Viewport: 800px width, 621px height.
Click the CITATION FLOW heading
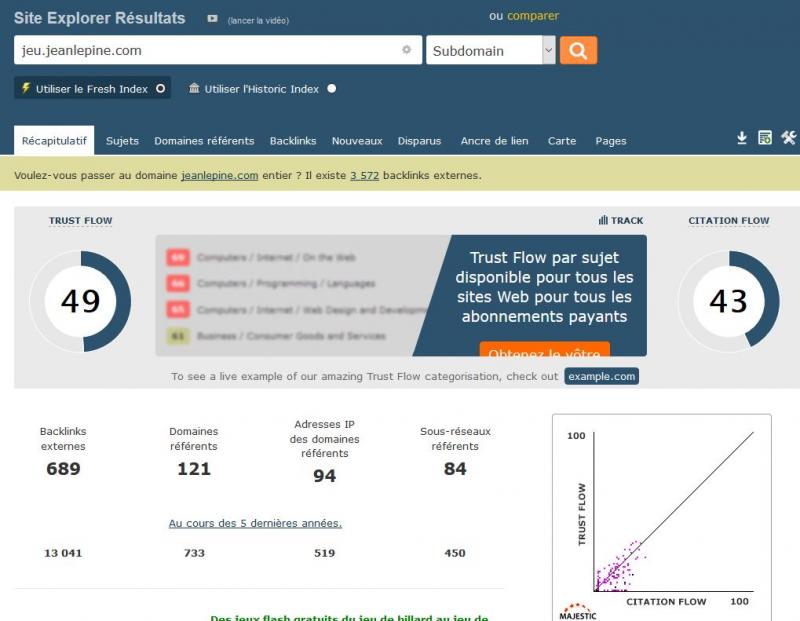tap(729, 220)
